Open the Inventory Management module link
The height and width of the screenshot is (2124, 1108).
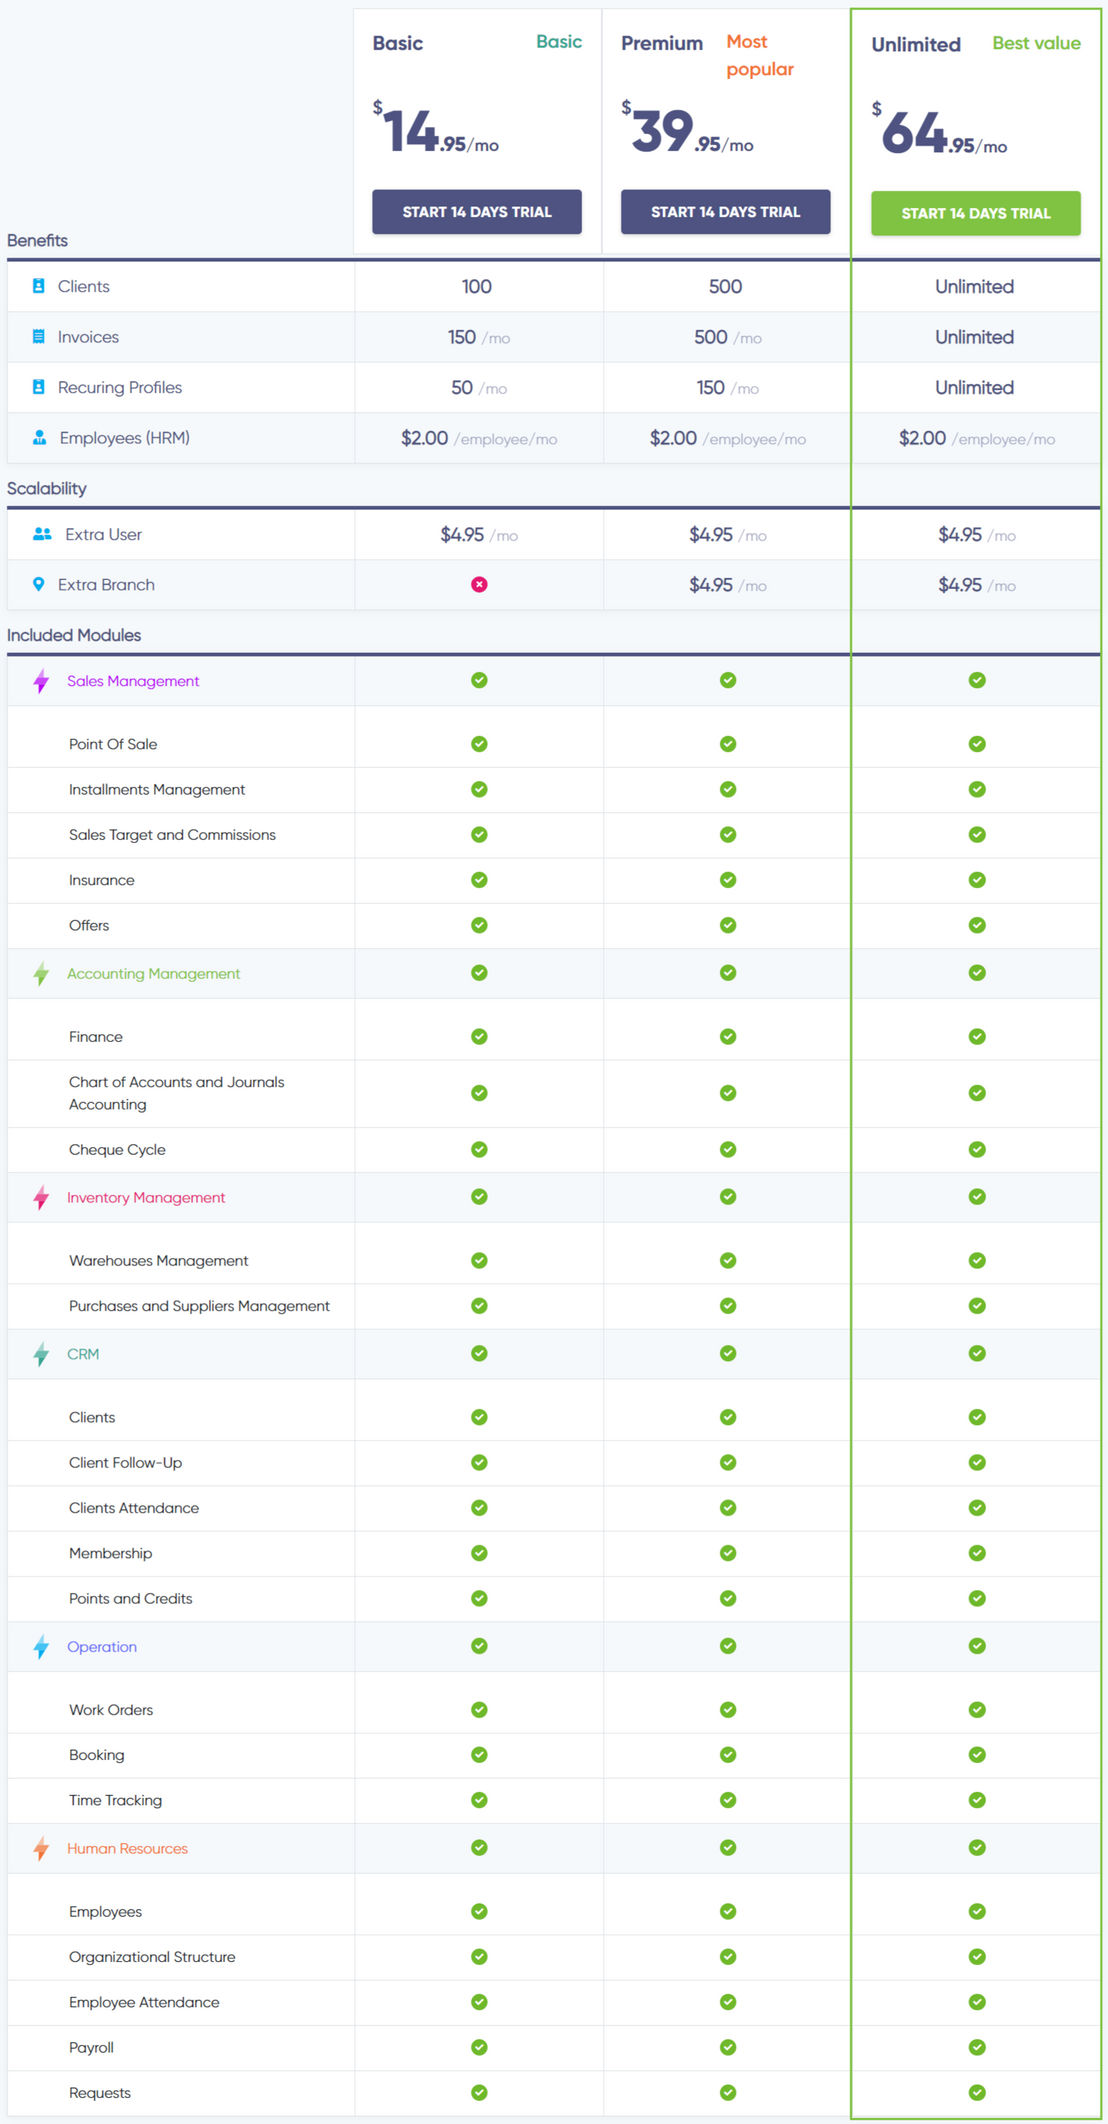coord(146,1198)
